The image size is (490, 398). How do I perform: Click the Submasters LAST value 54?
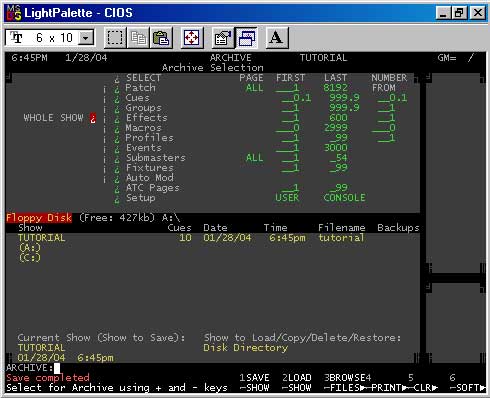339,158
